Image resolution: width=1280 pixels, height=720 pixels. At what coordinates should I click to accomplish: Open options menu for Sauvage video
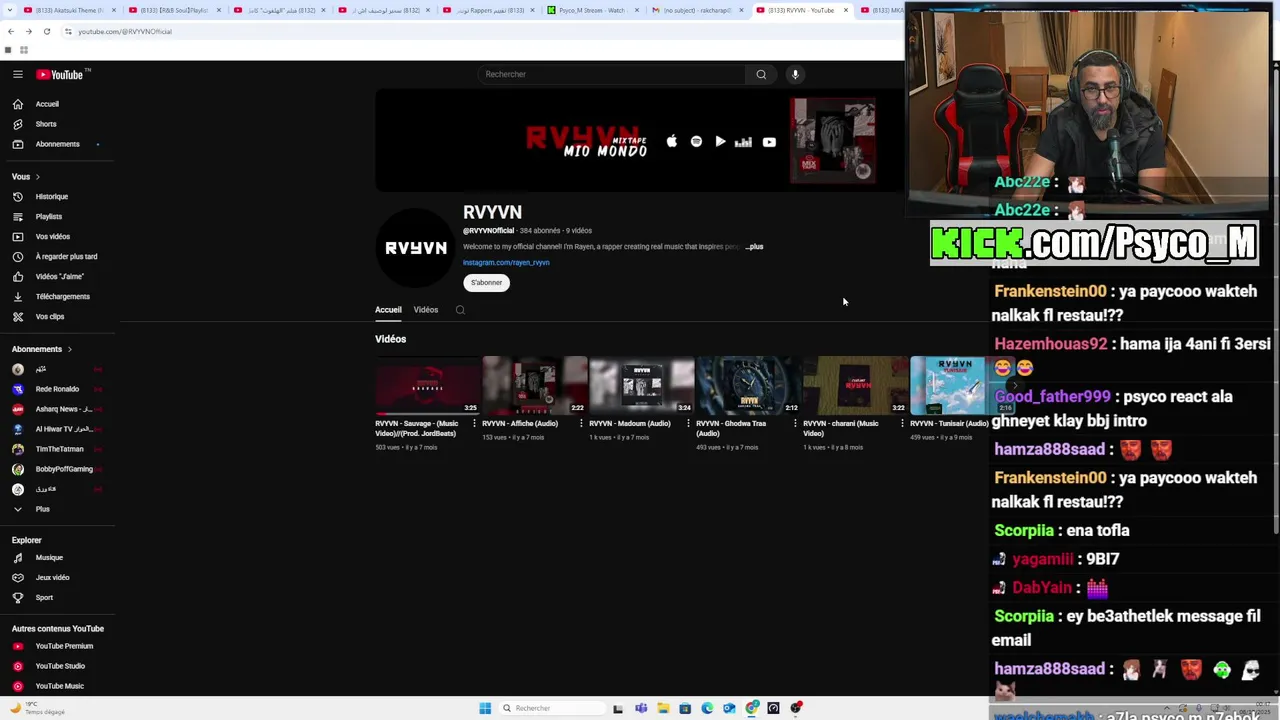(474, 424)
